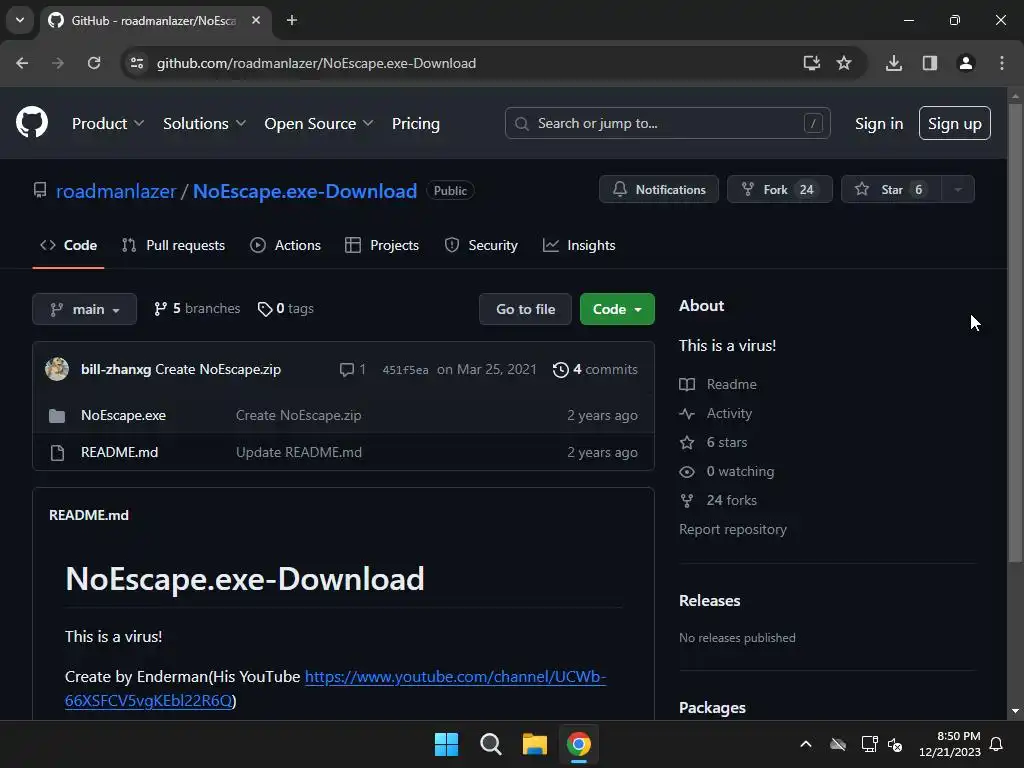Screen dimensions: 1024x768
Task: Expand the Open Source menu
Action: click(x=319, y=123)
